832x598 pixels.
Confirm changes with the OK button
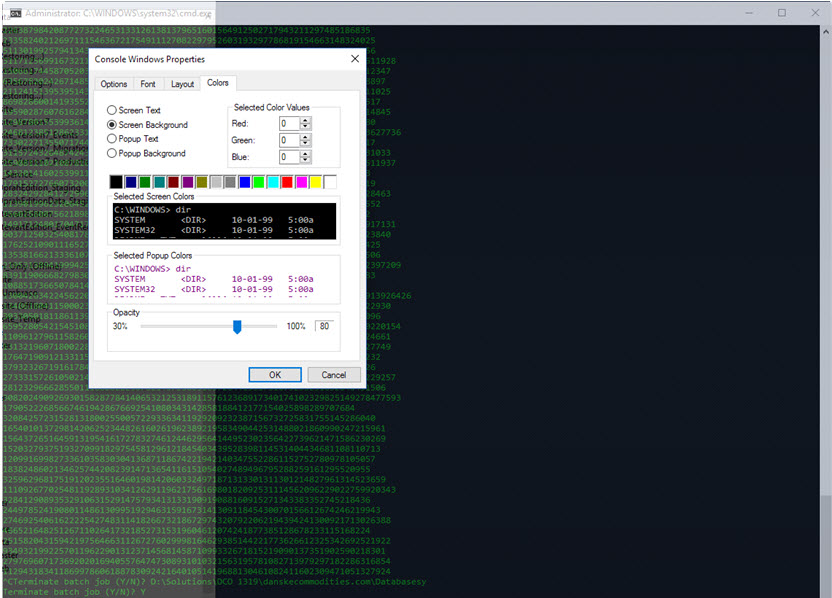pyautogui.click(x=275, y=374)
